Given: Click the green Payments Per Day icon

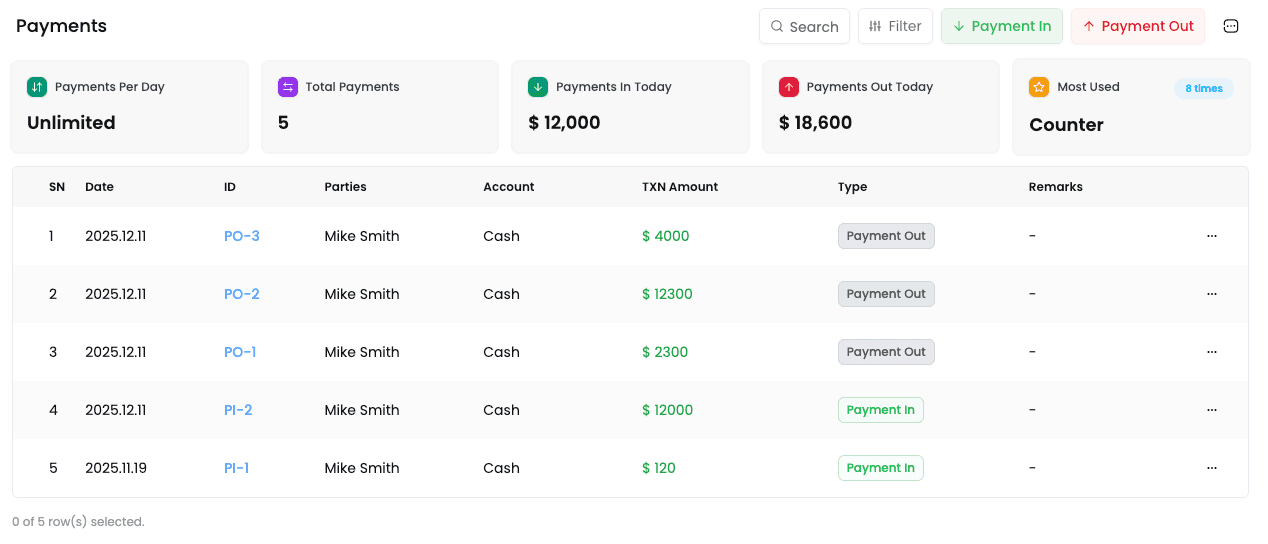Looking at the screenshot, I should (x=37, y=87).
